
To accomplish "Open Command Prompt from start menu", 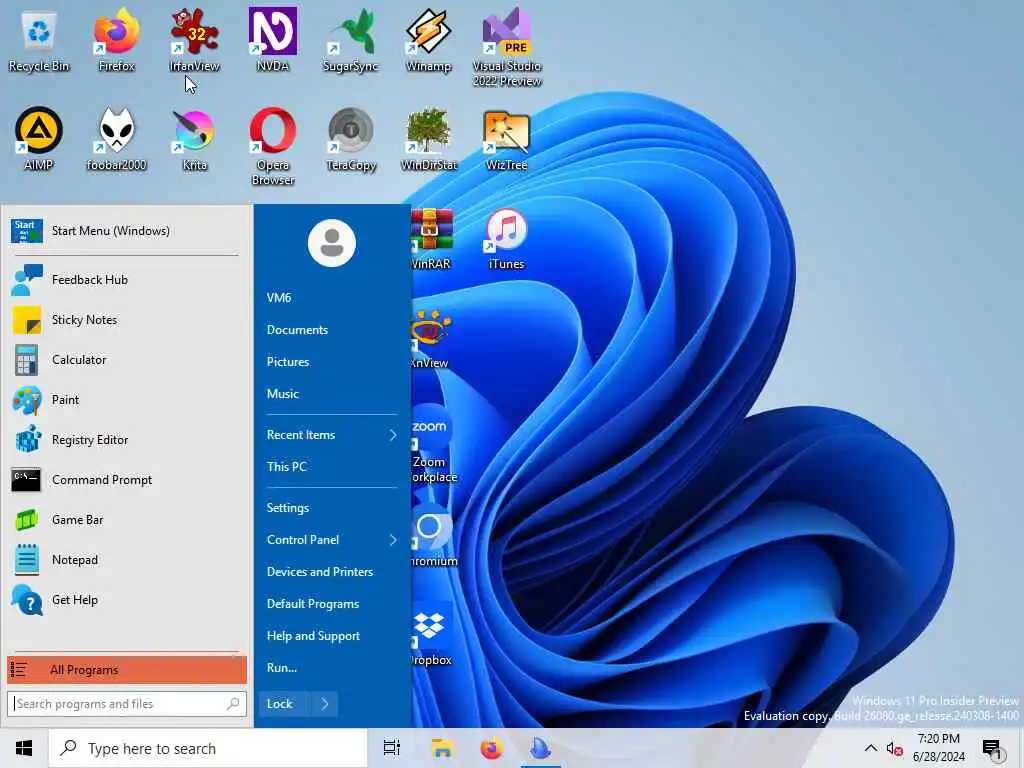I will [x=127, y=480].
